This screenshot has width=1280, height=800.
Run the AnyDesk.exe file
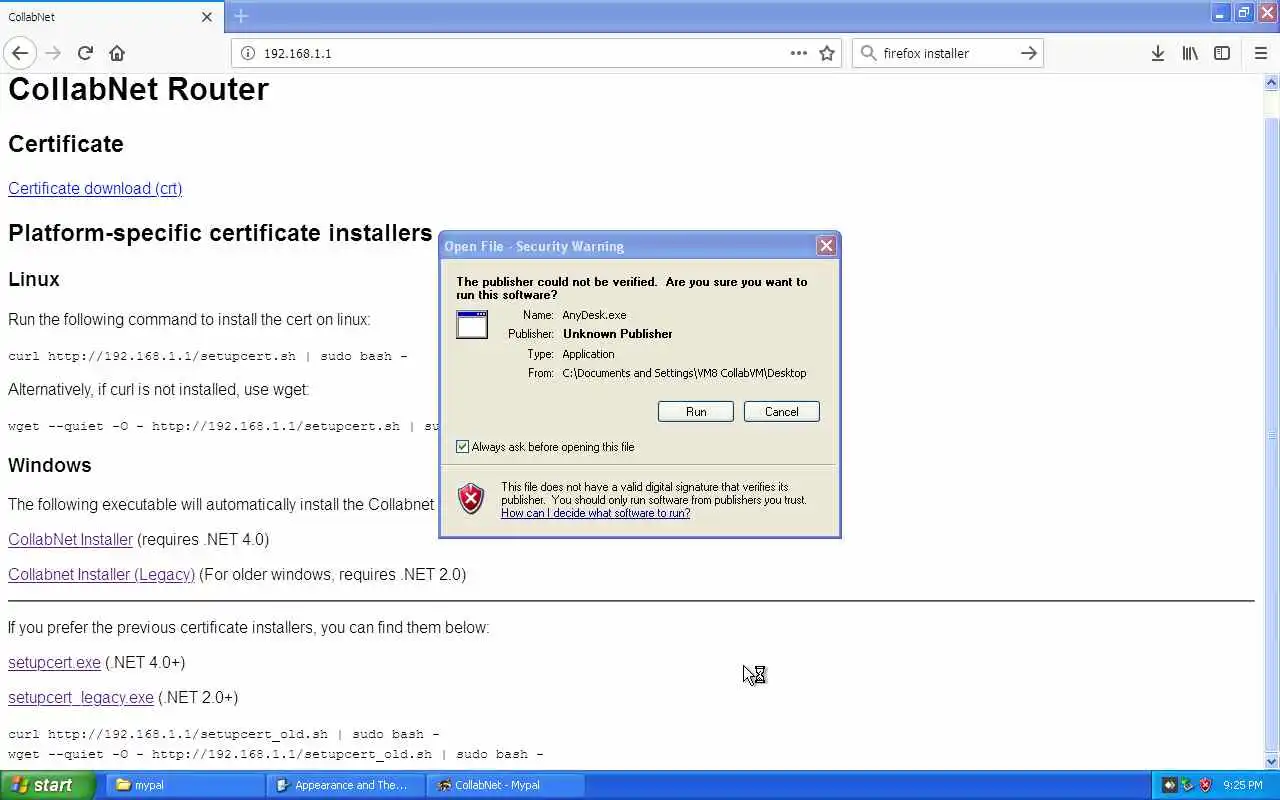(x=696, y=411)
